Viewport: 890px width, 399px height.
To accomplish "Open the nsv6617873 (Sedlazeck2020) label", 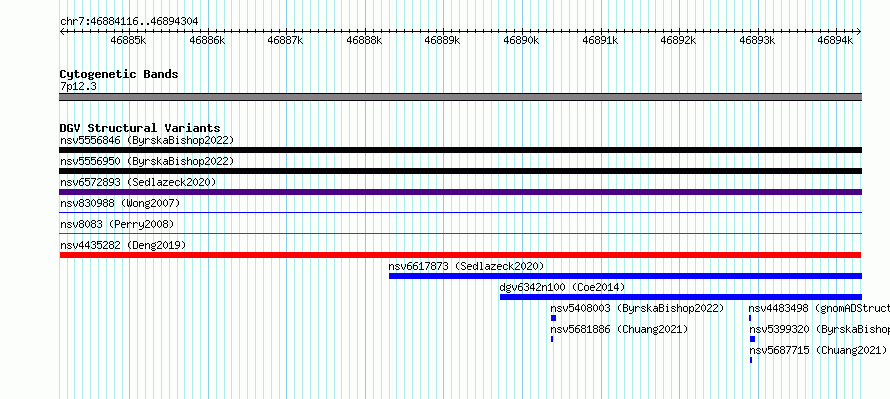I will pos(466,266).
